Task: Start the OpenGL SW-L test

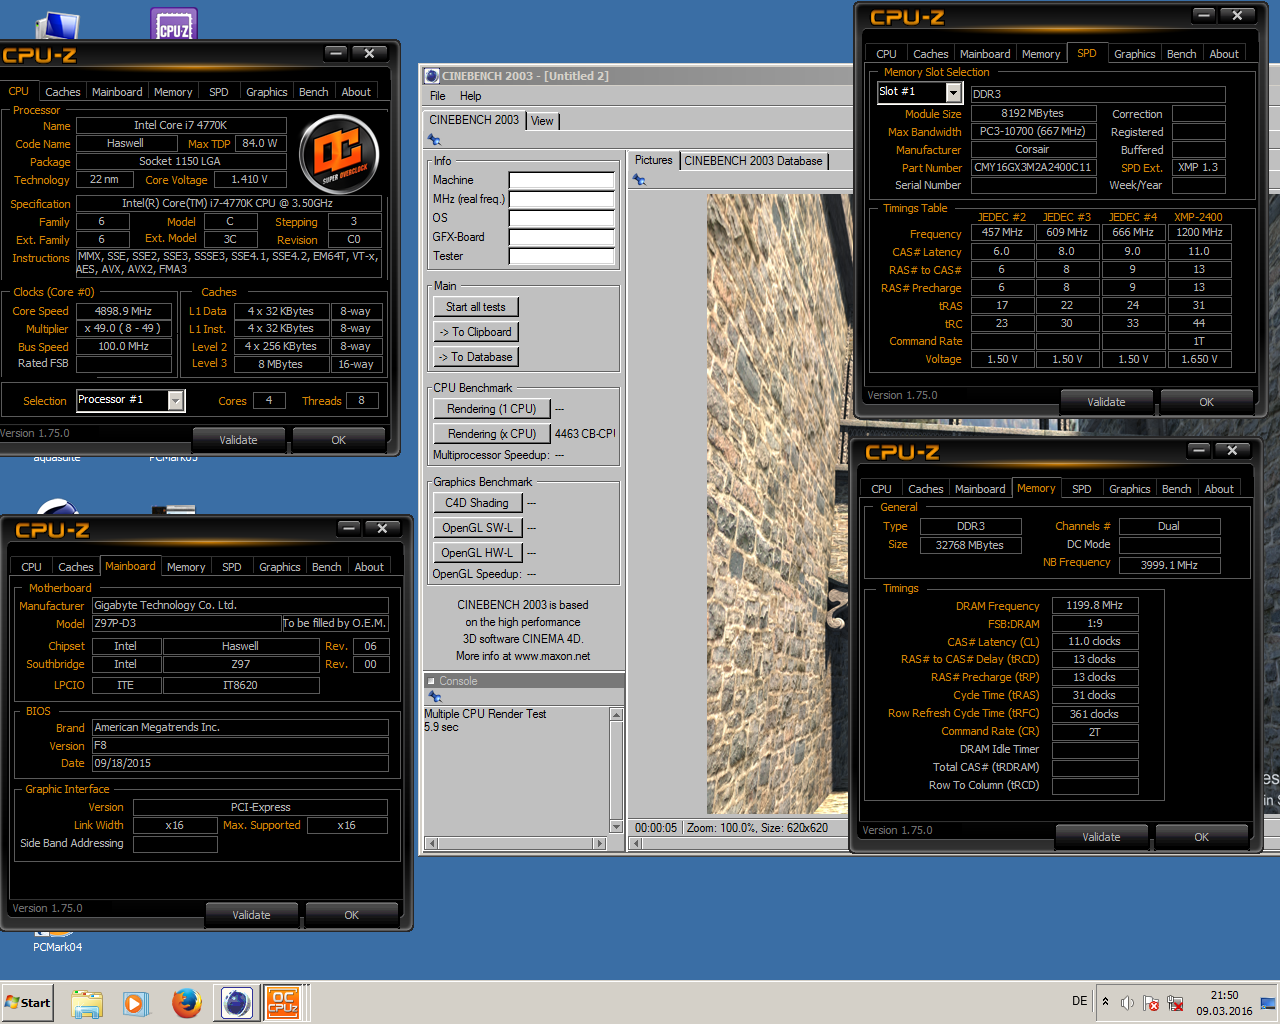Action: pos(477,528)
